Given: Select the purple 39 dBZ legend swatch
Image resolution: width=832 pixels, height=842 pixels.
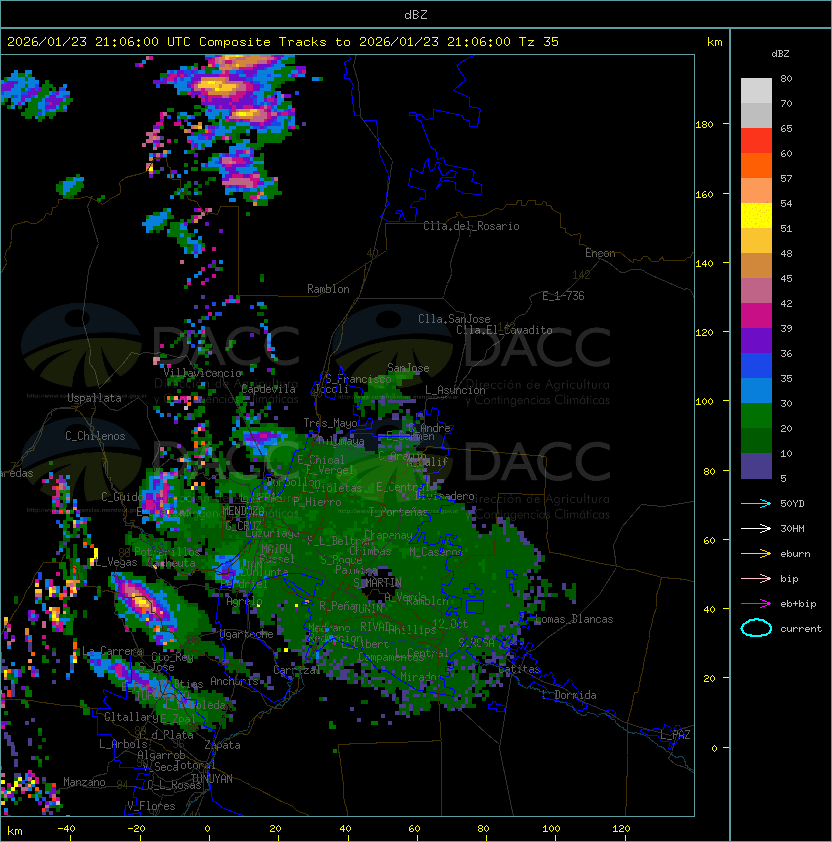Looking at the screenshot, I should (x=756, y=340).
